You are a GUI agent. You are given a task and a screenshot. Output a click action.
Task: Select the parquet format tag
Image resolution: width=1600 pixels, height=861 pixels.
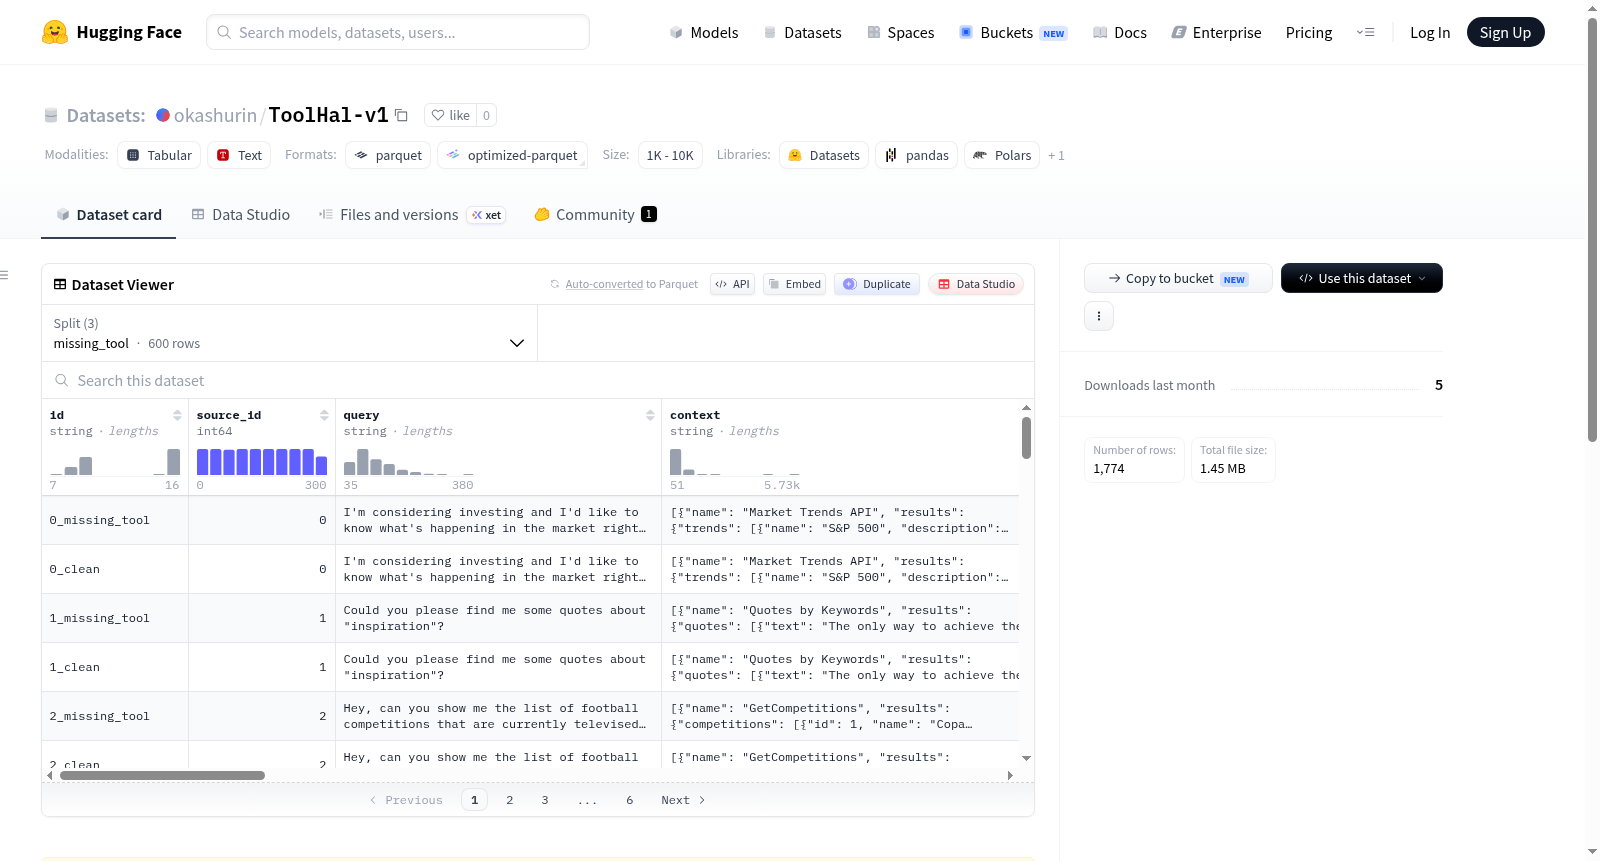click(x=388, y=155)
